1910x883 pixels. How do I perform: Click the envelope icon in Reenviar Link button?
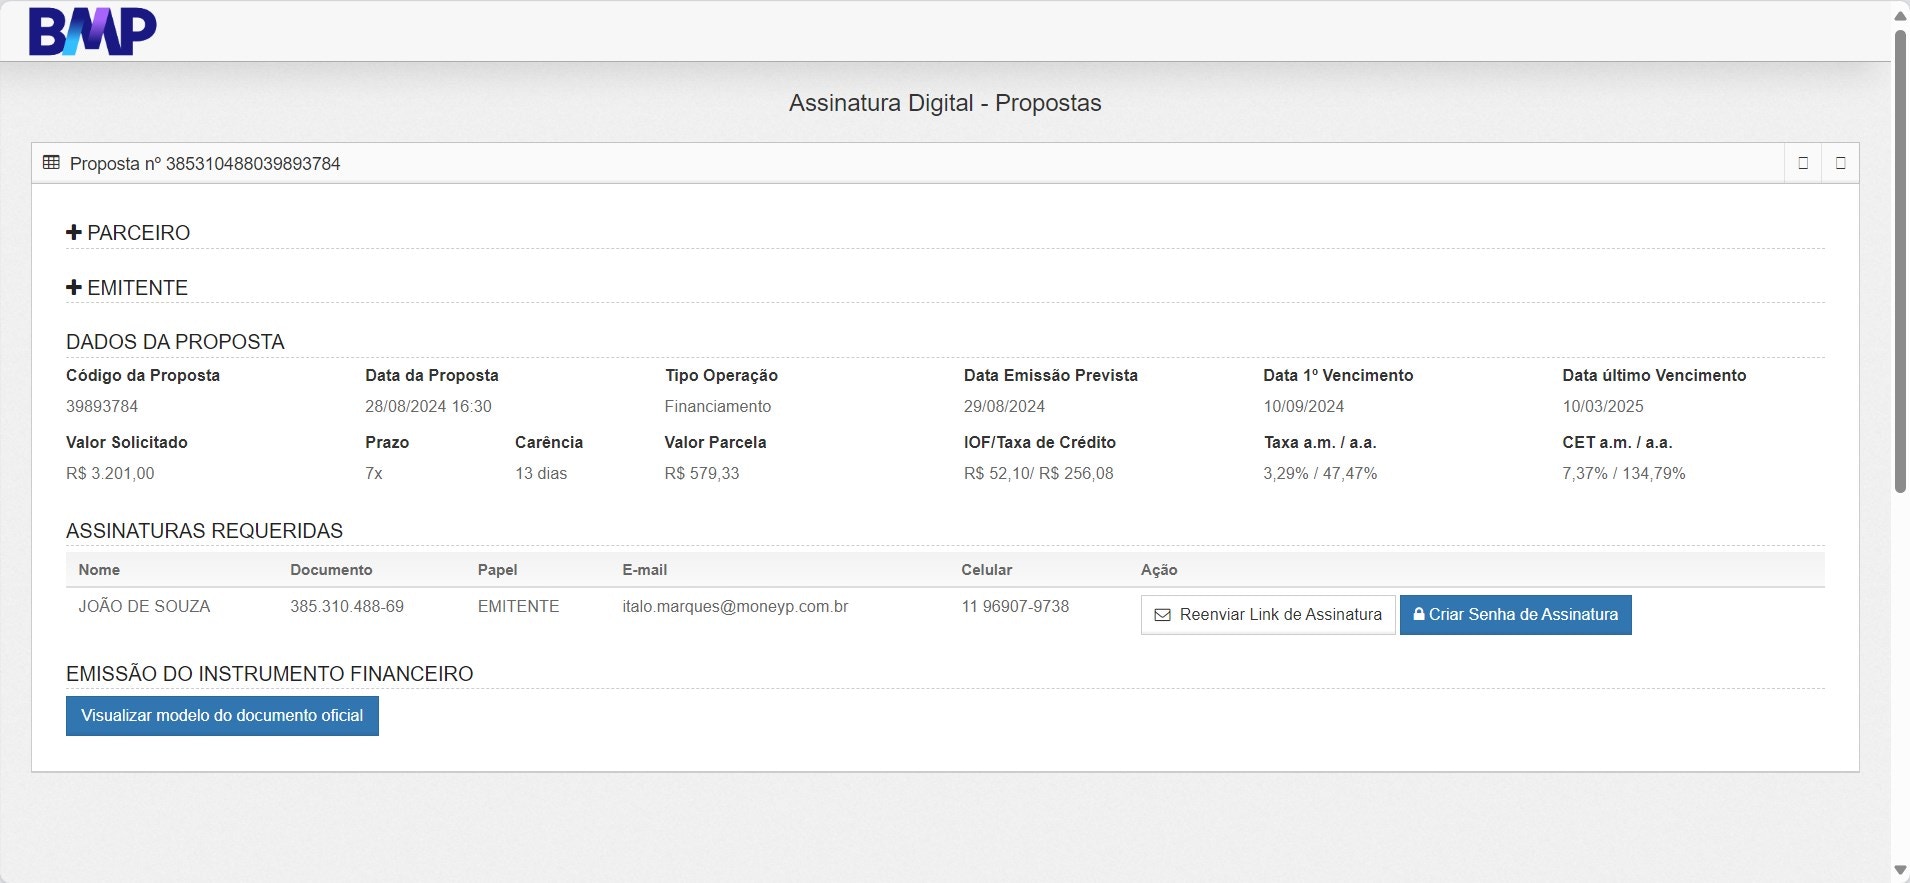1162,615
